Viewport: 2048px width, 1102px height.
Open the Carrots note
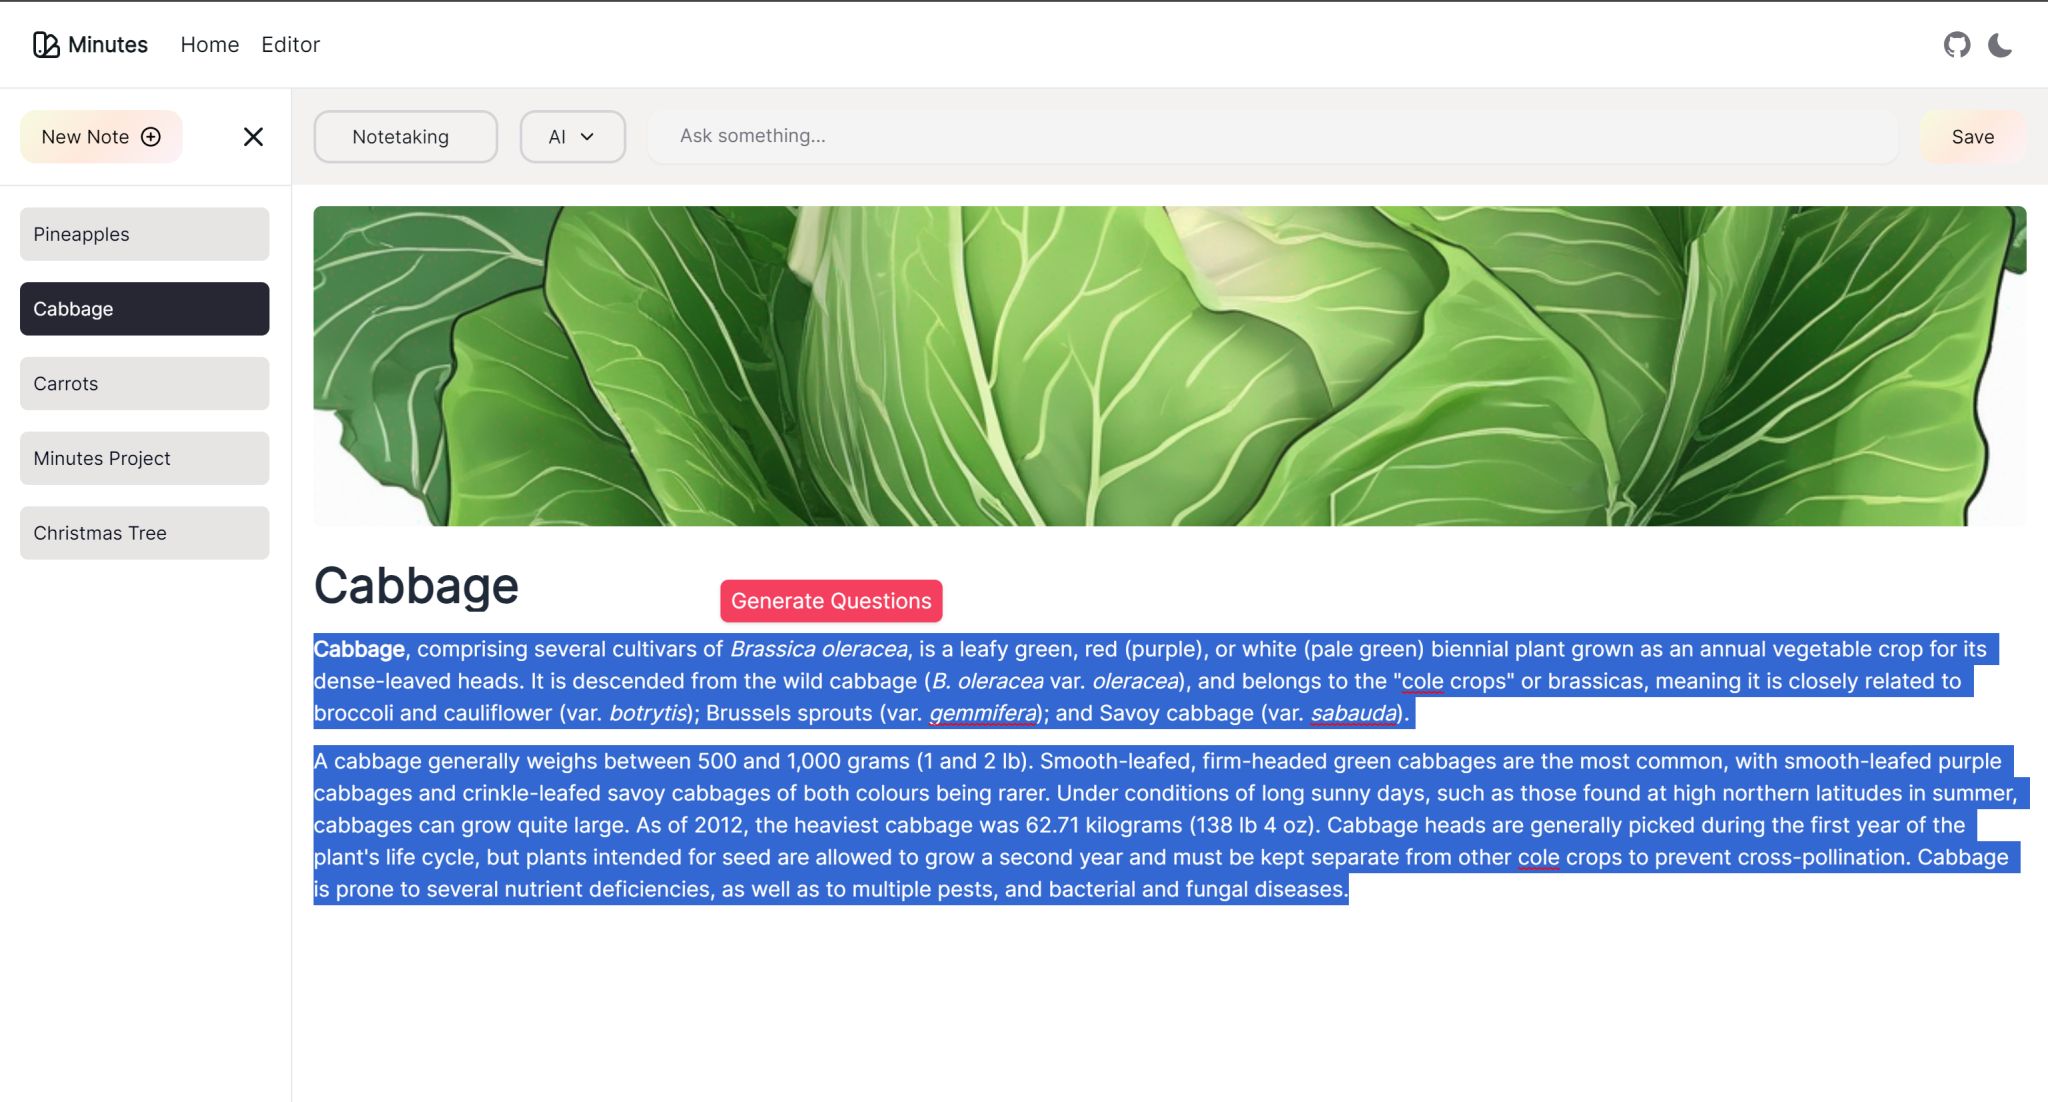pos(144,384)
